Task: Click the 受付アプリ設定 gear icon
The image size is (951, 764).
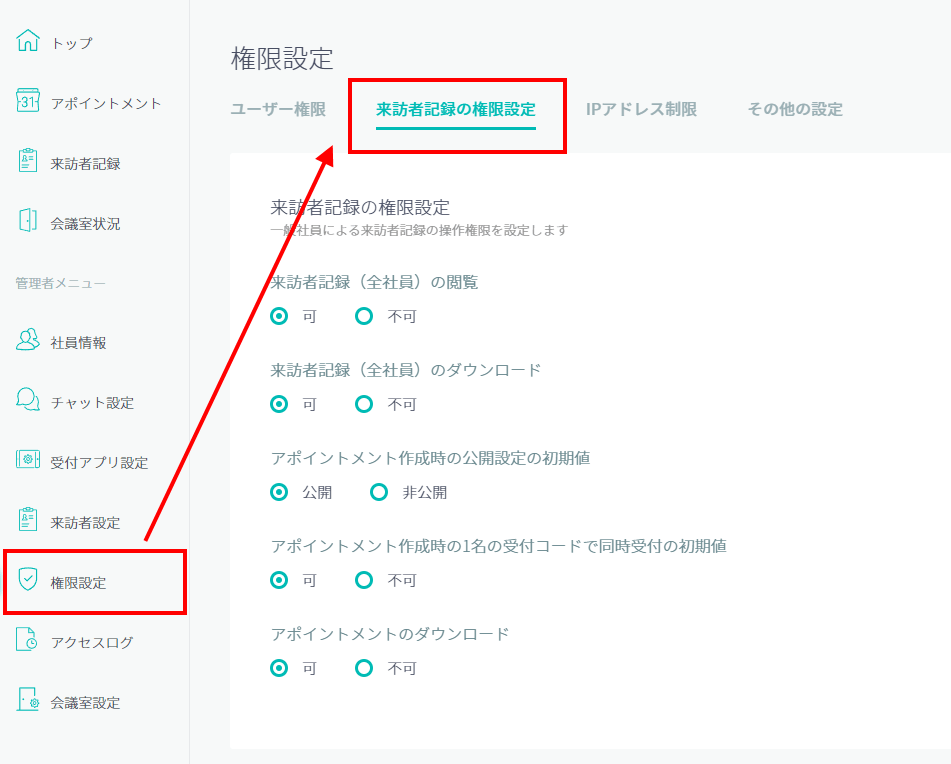Action: click(28, 460)
